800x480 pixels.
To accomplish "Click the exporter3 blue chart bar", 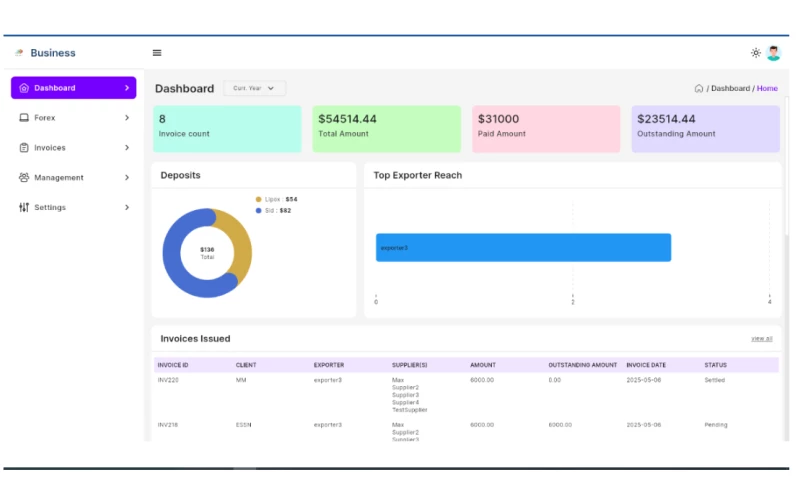I will [x=523, y=247].
